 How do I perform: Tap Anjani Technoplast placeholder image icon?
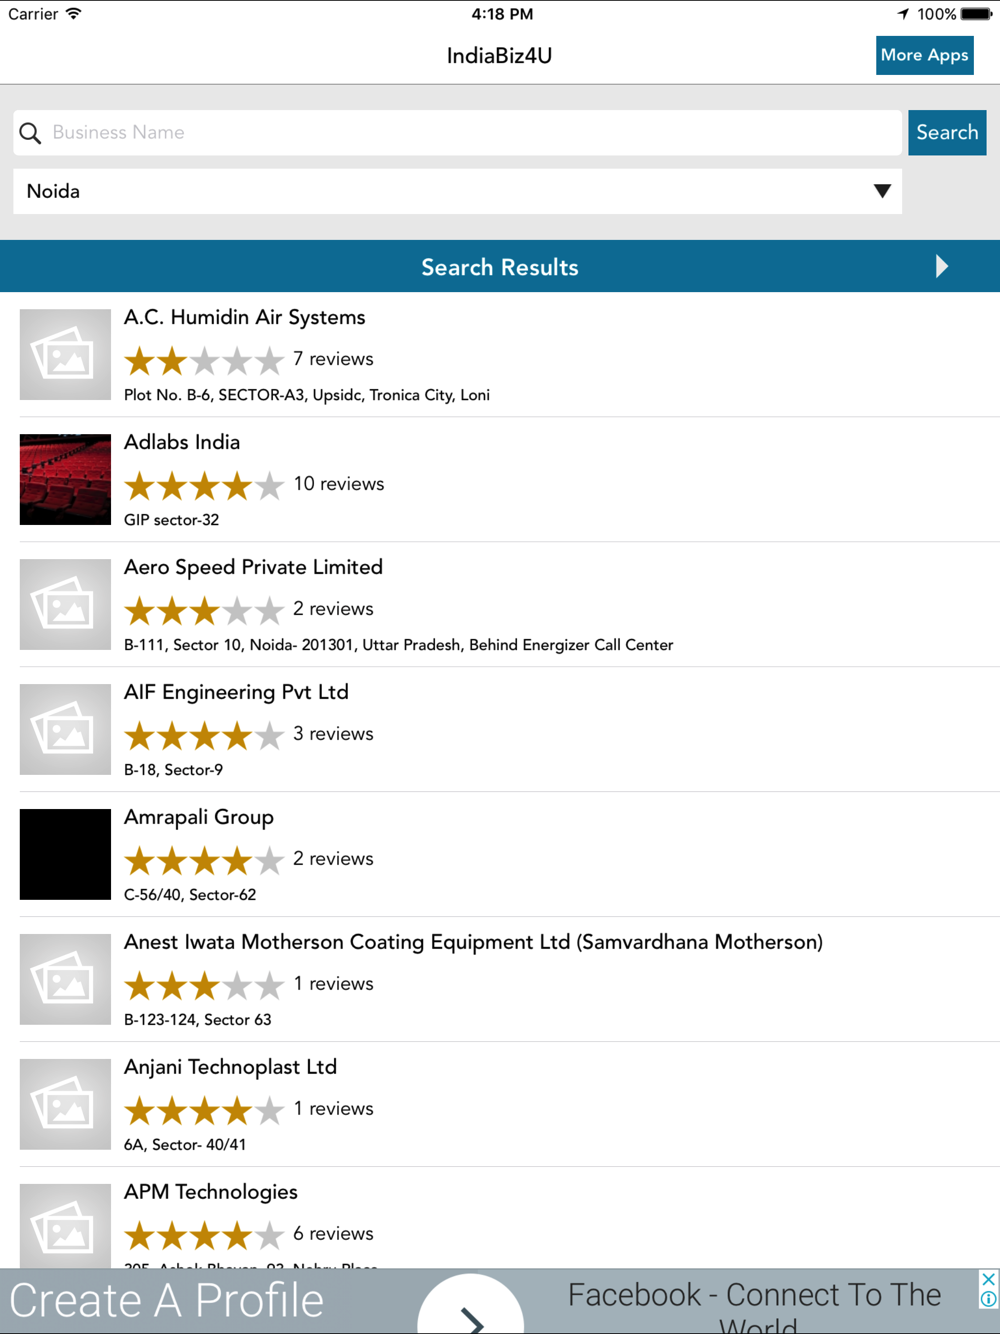(65, 1105)
